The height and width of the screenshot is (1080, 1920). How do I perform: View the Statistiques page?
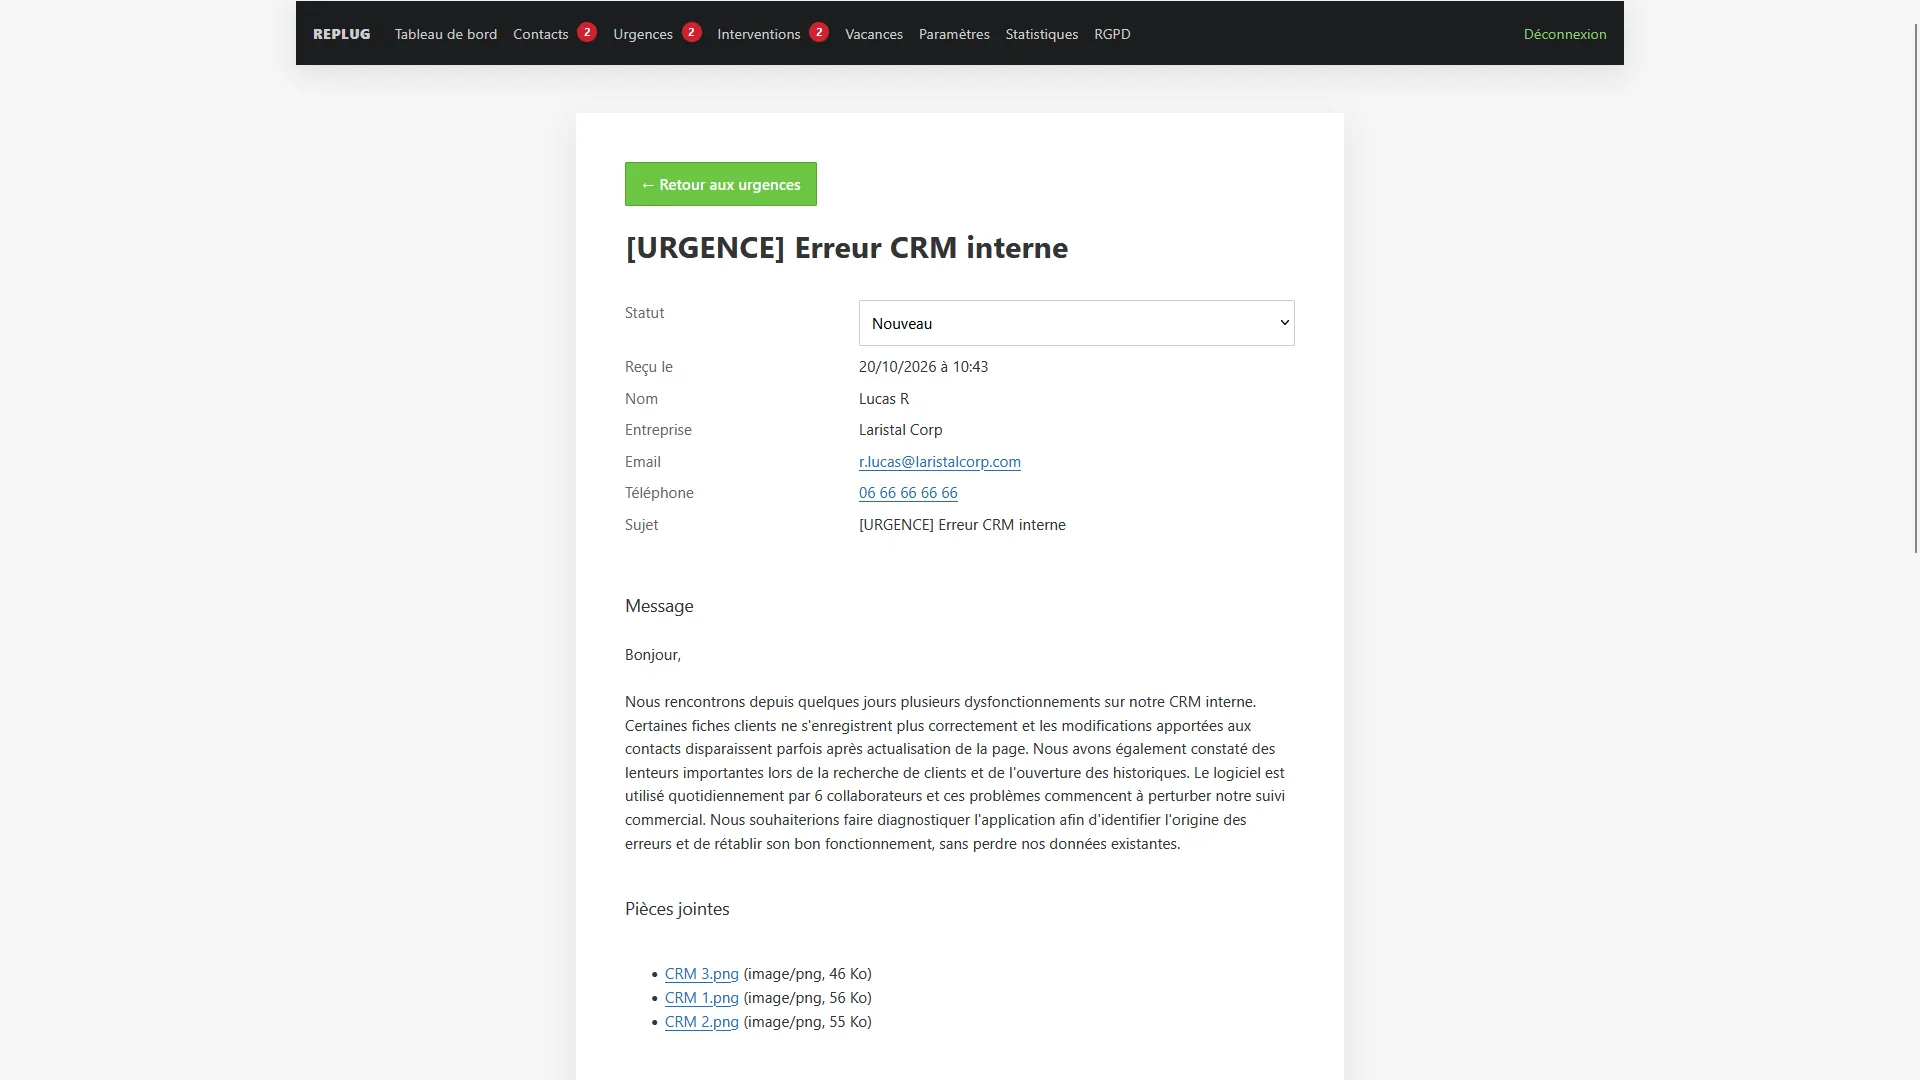(1041, 34)
